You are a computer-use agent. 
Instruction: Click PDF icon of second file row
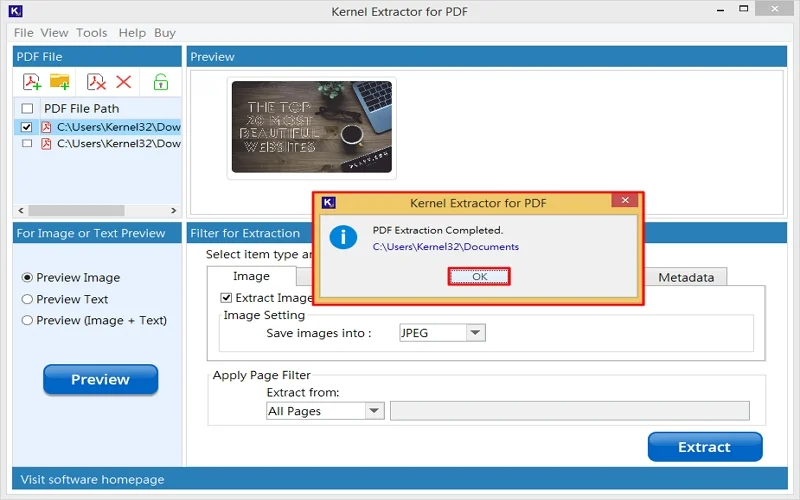point(46,143)
